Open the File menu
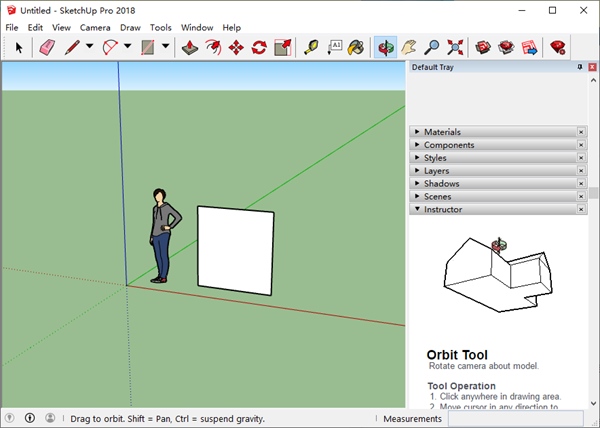600x428 pixels. 12,28
